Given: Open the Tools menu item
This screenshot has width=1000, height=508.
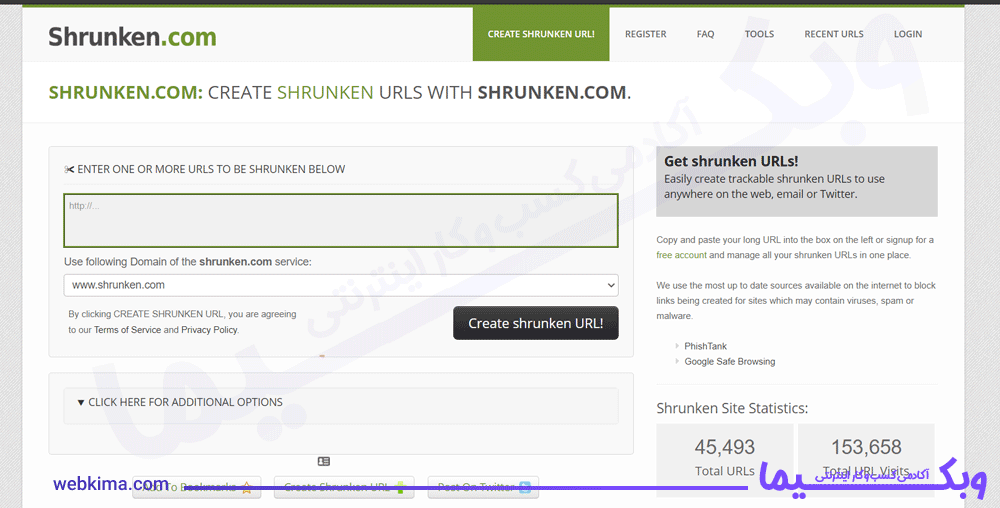Looking at the screenshot, I should (759, 34).
